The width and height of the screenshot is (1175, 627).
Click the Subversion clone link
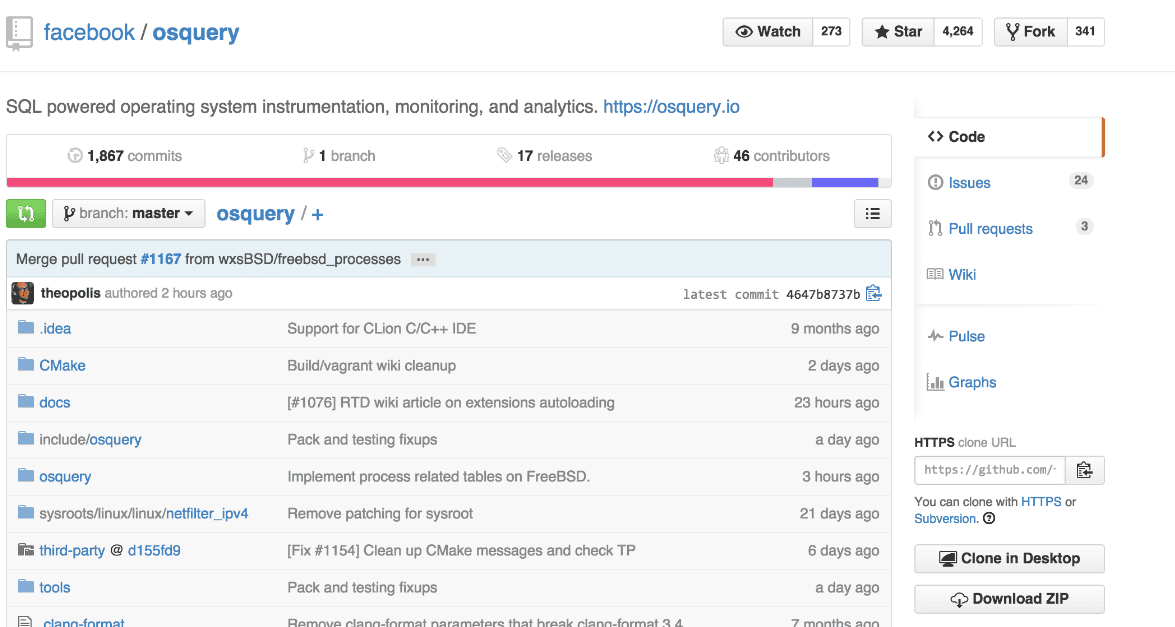tap(946, 518)
